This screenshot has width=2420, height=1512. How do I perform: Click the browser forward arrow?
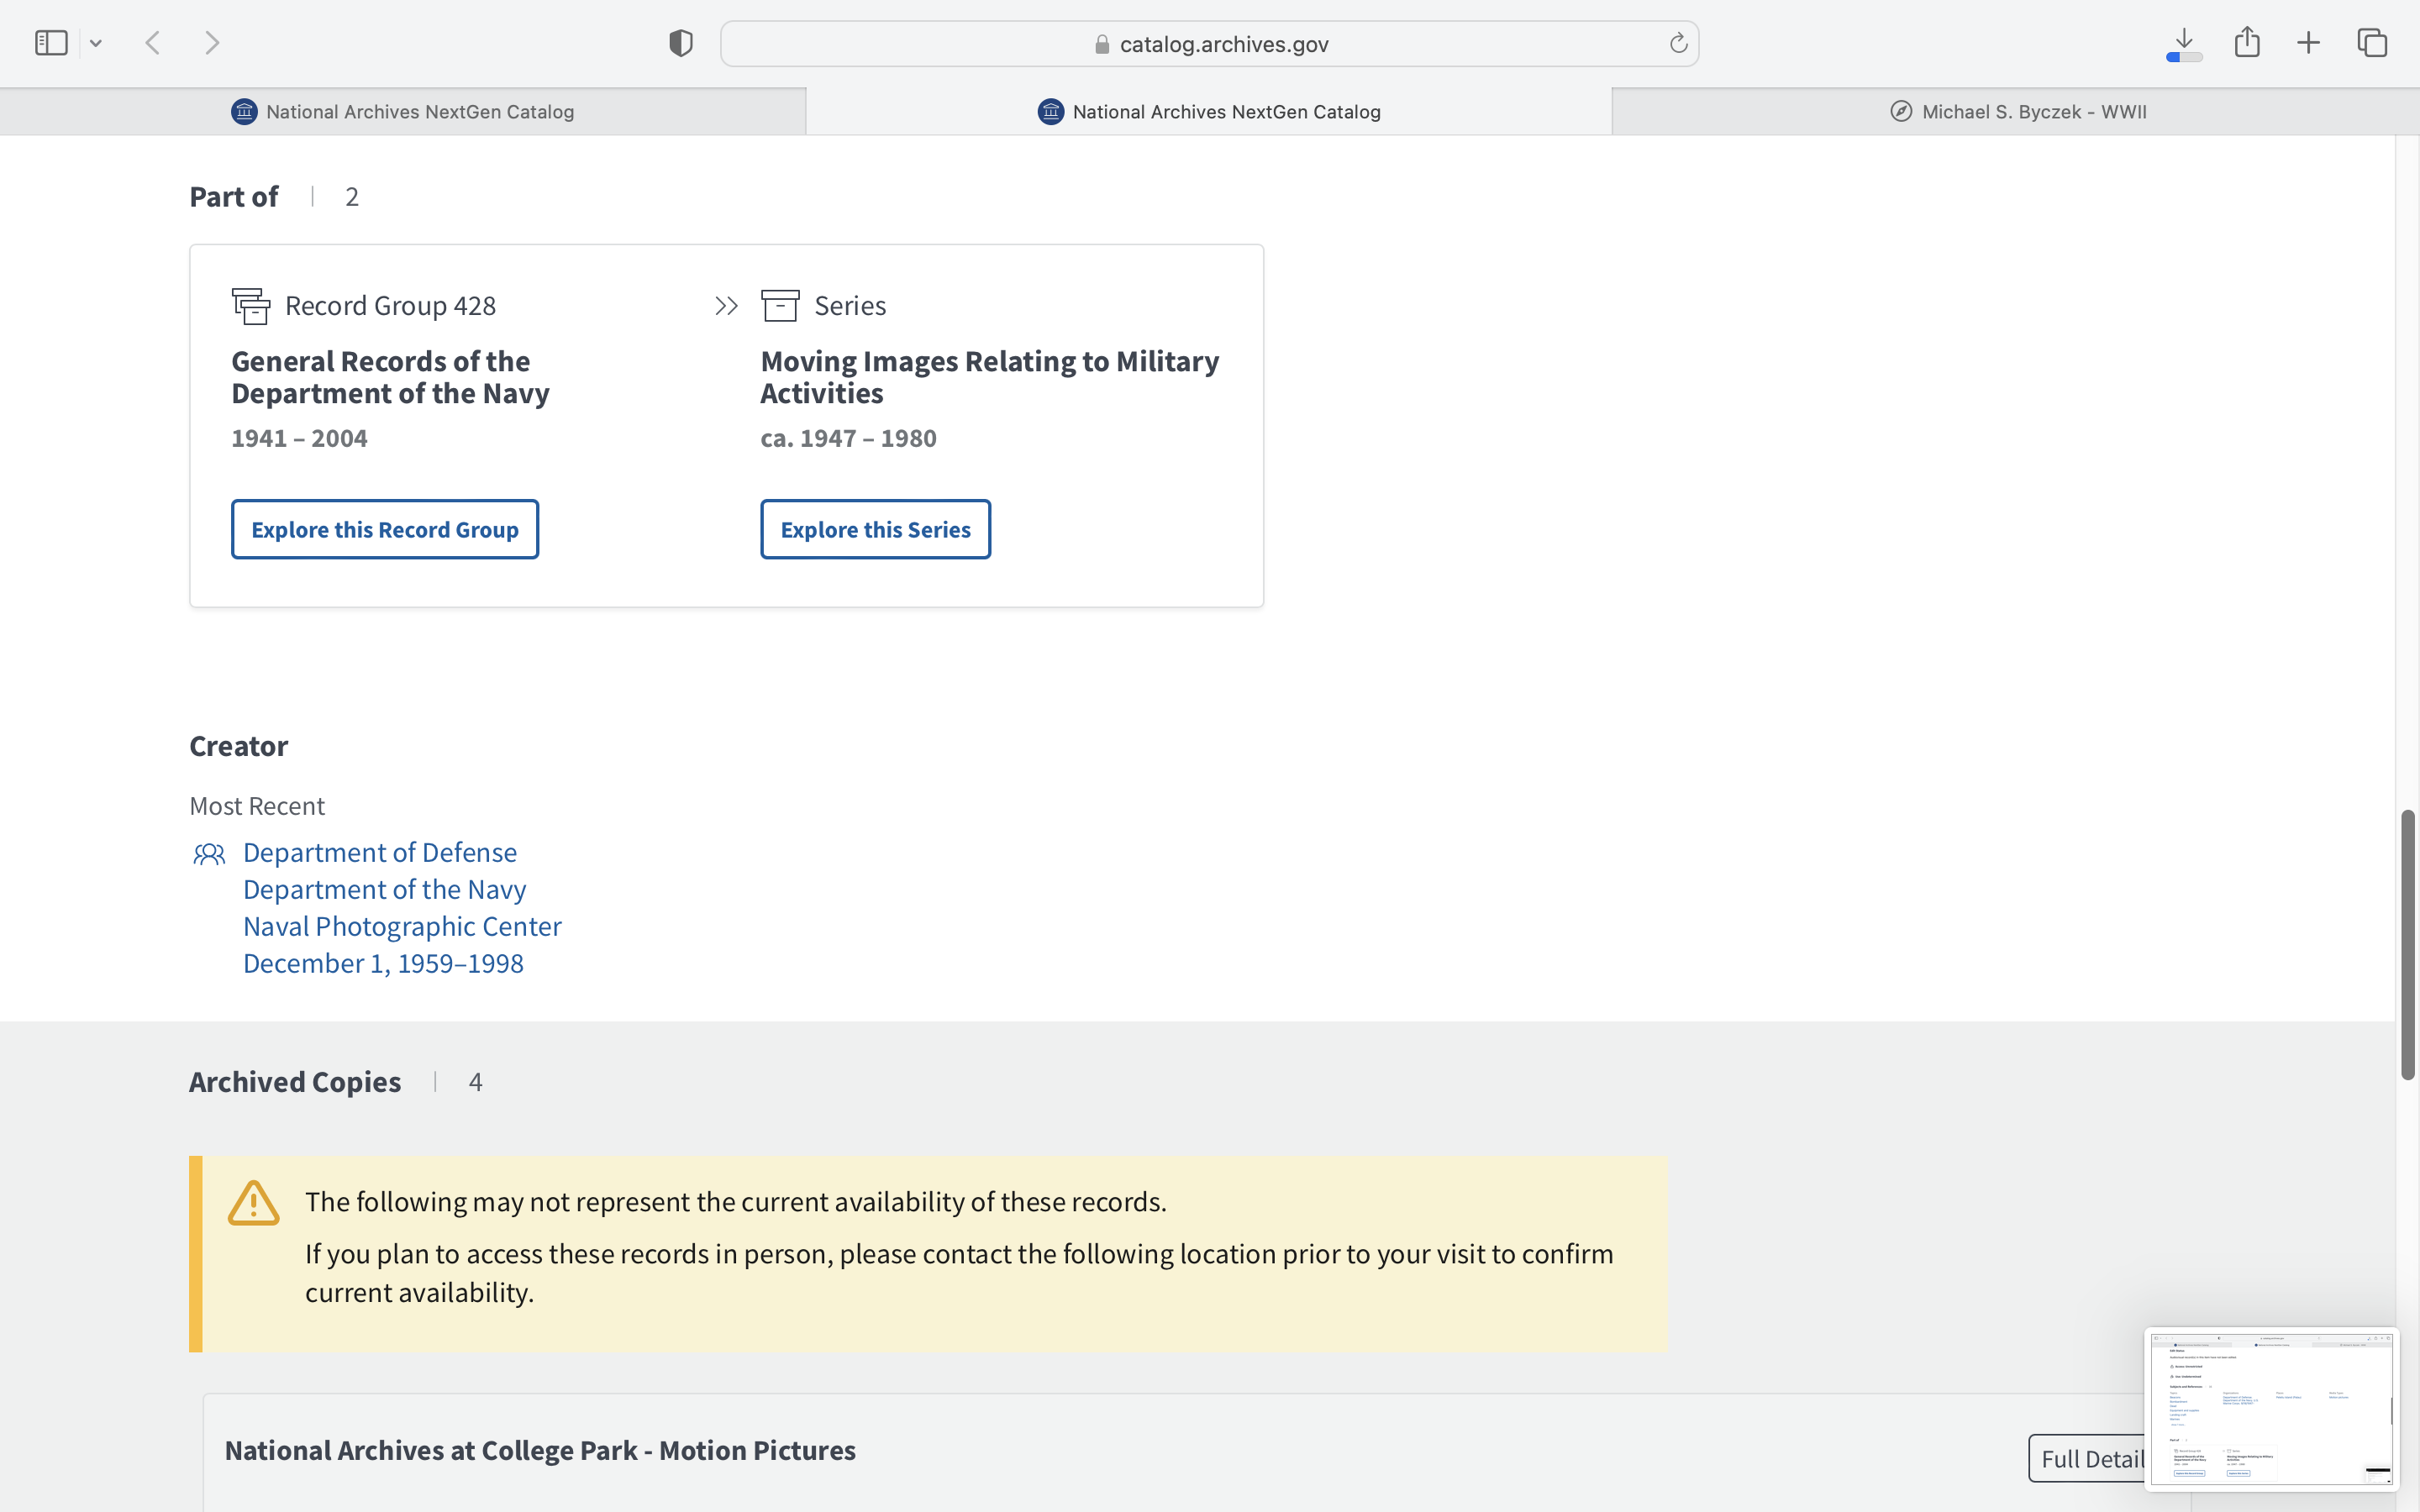coord(212,43)
